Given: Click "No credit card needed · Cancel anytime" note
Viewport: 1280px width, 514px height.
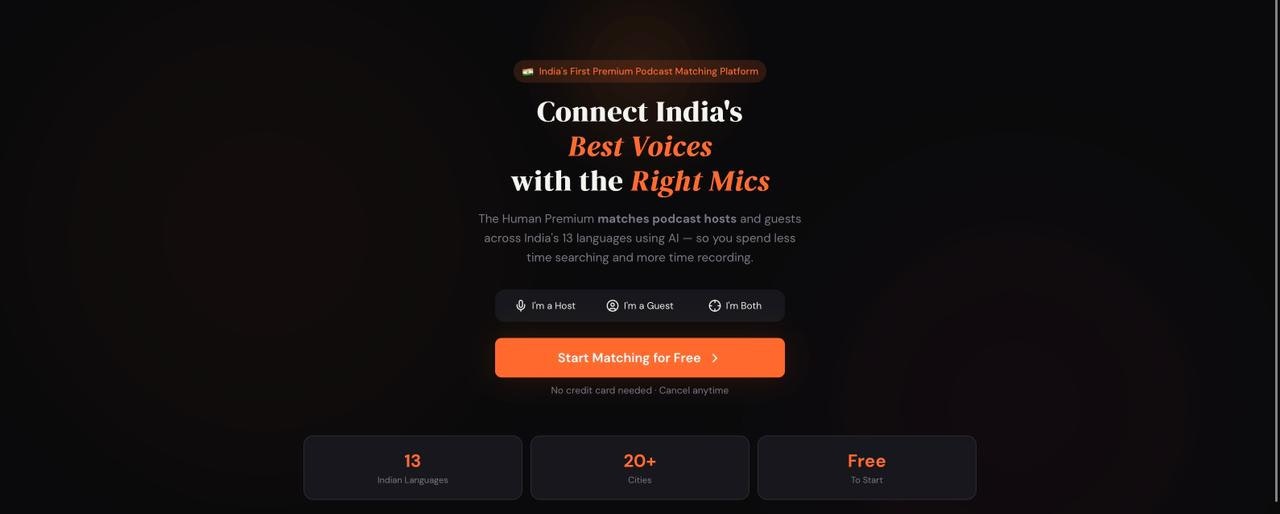Looking at the screenshot, I should (640, 390).
